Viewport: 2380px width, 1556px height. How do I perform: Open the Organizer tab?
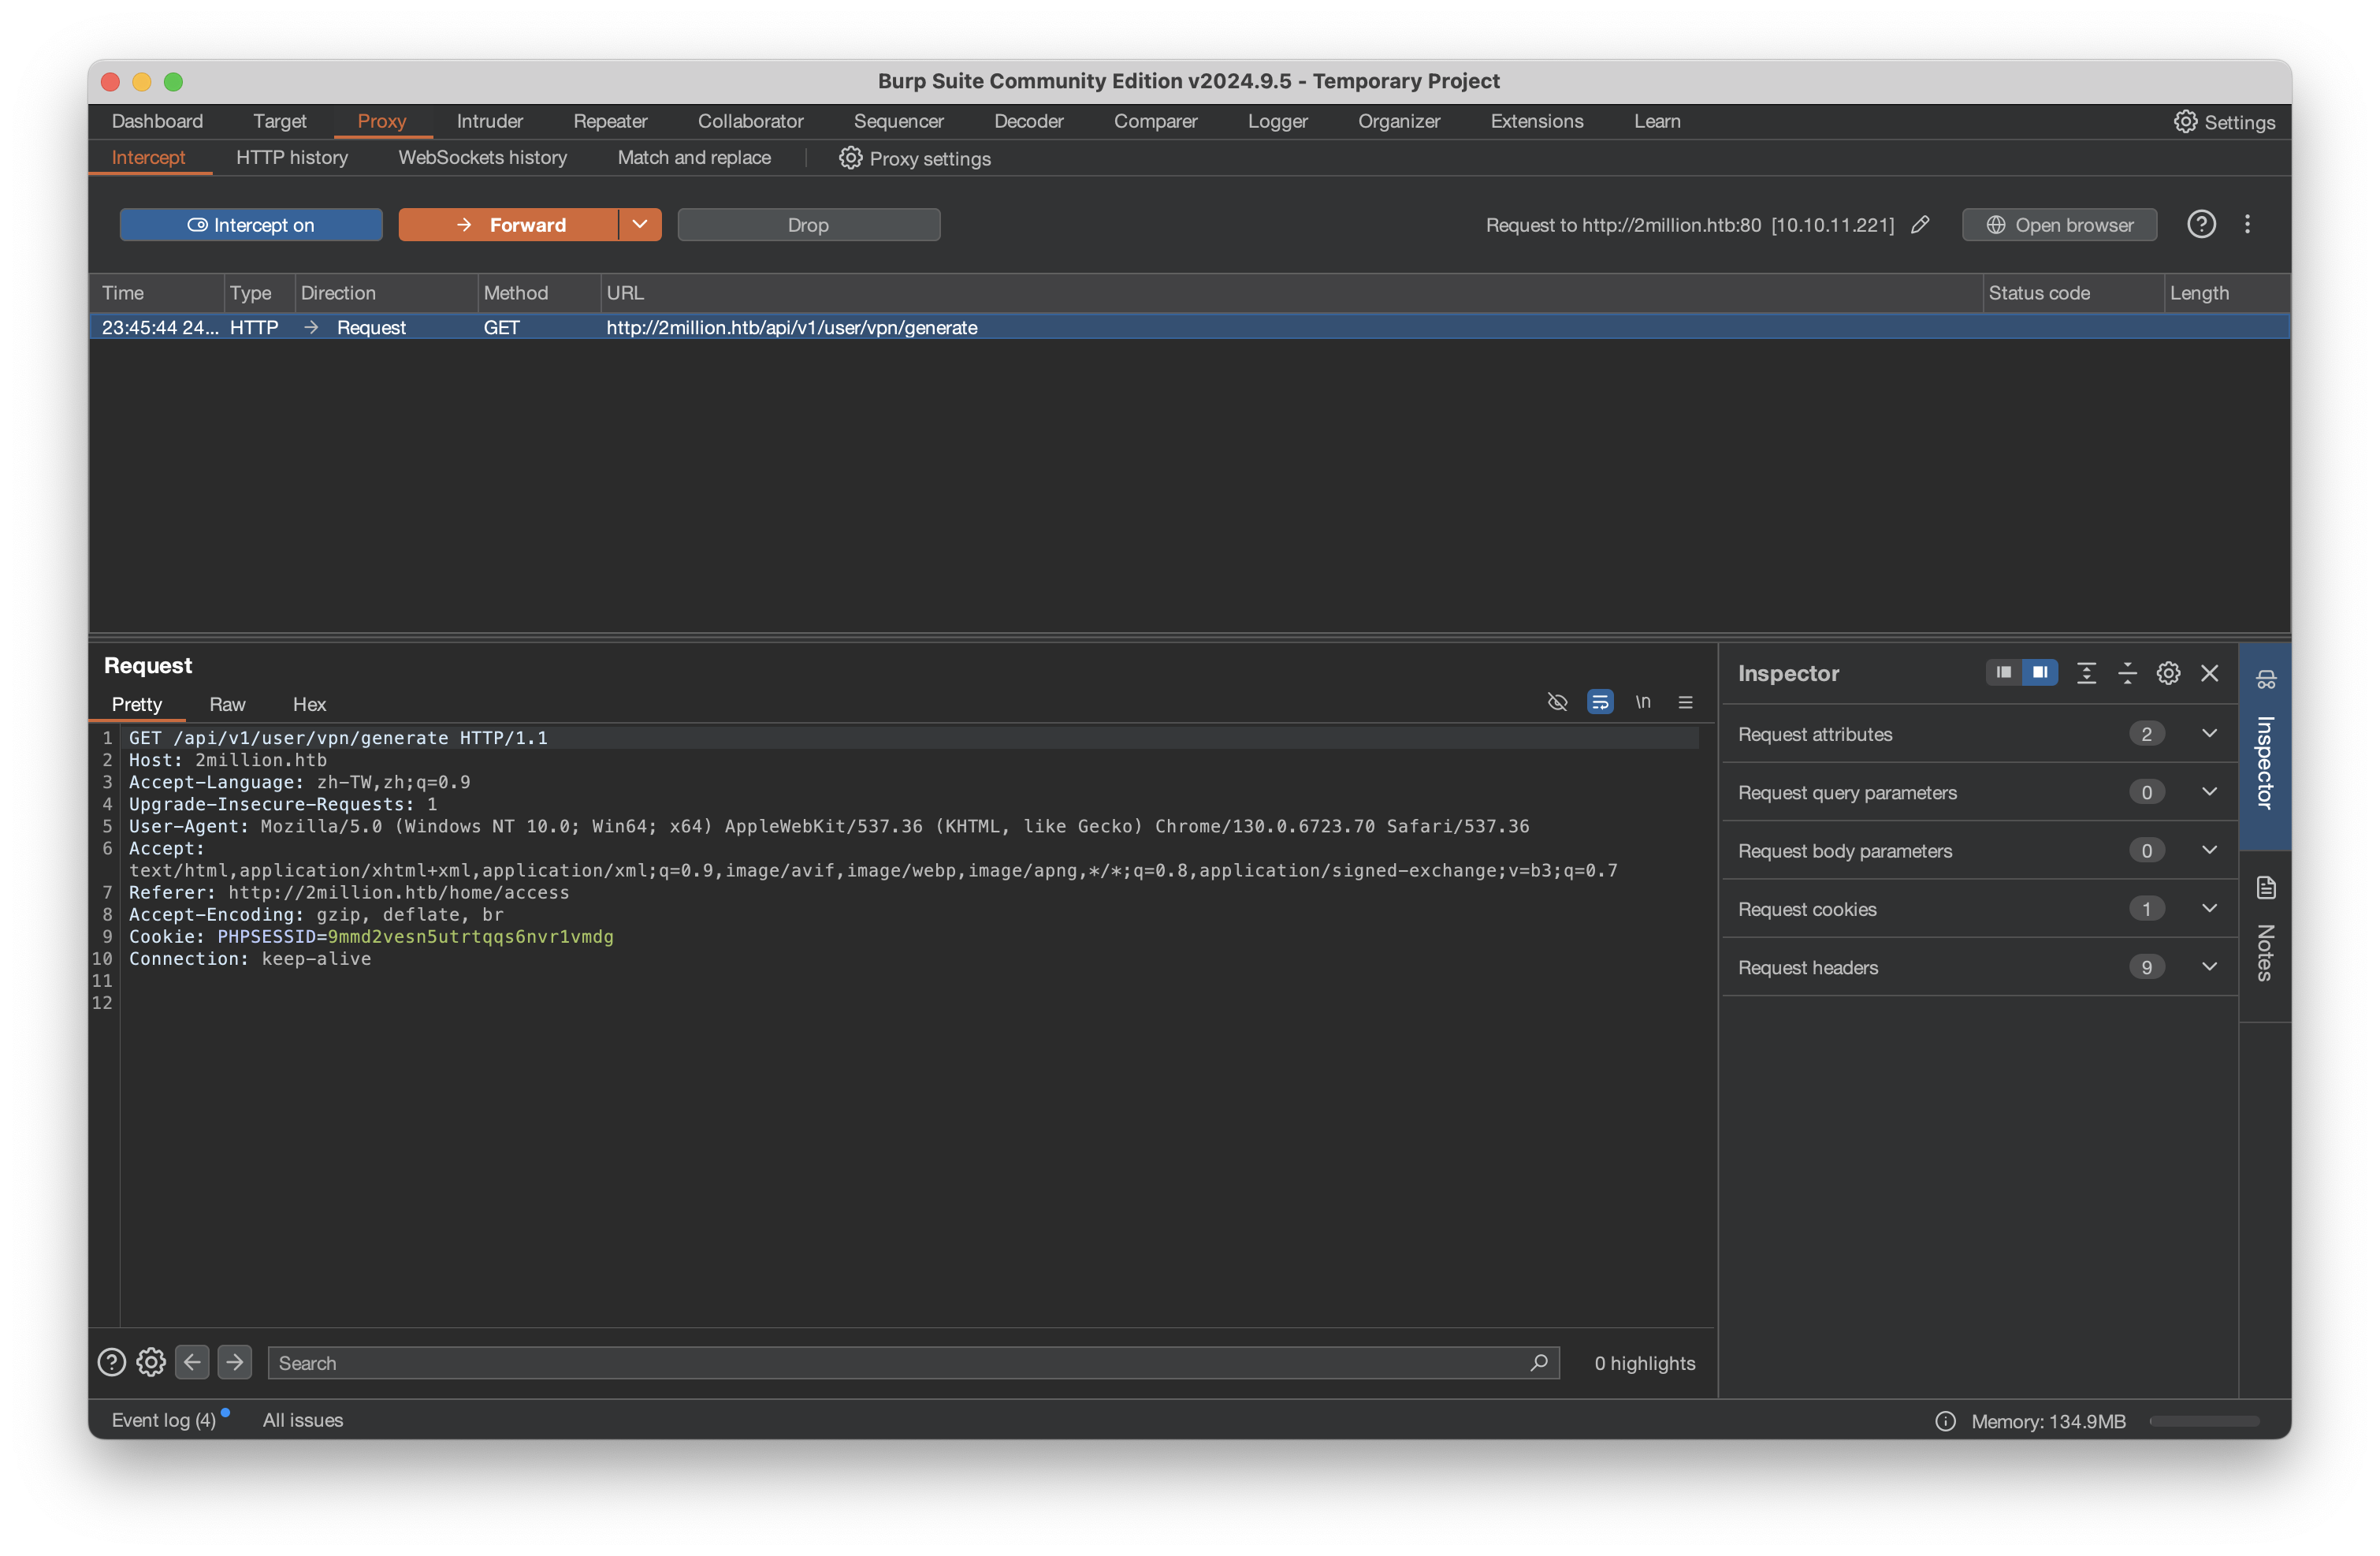[1399, 121]
